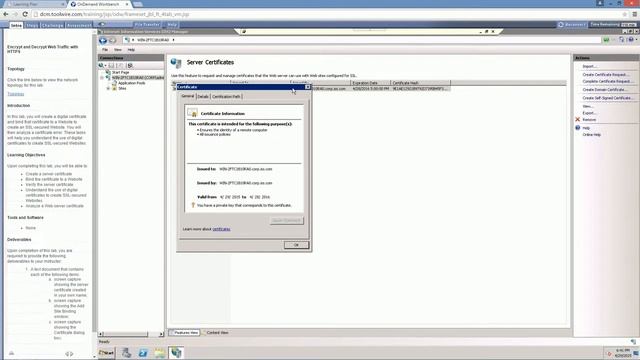Click the Connections pane horizontal scrollbar
640x360 pixels.
(131, 334)
